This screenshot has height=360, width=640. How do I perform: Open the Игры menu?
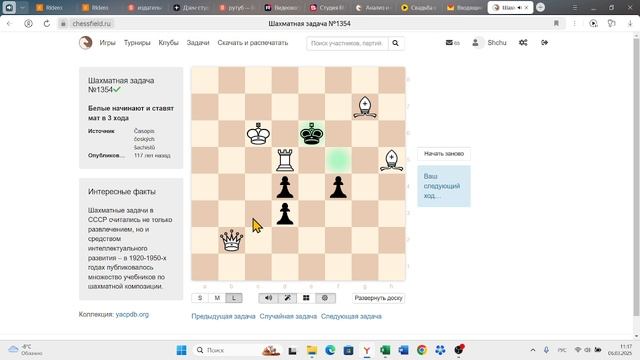pos(107,42)
